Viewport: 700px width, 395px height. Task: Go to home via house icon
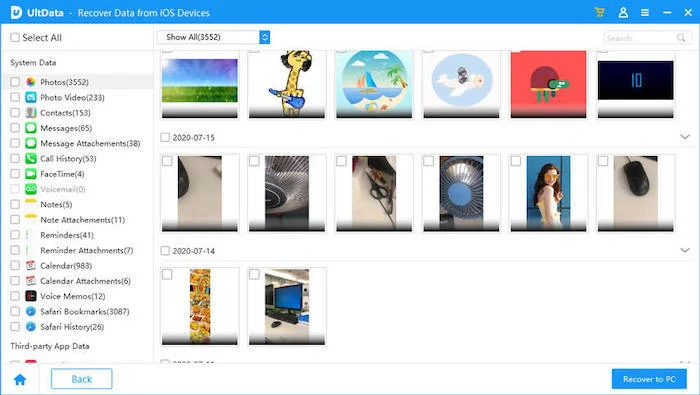[x=20, y=379]
